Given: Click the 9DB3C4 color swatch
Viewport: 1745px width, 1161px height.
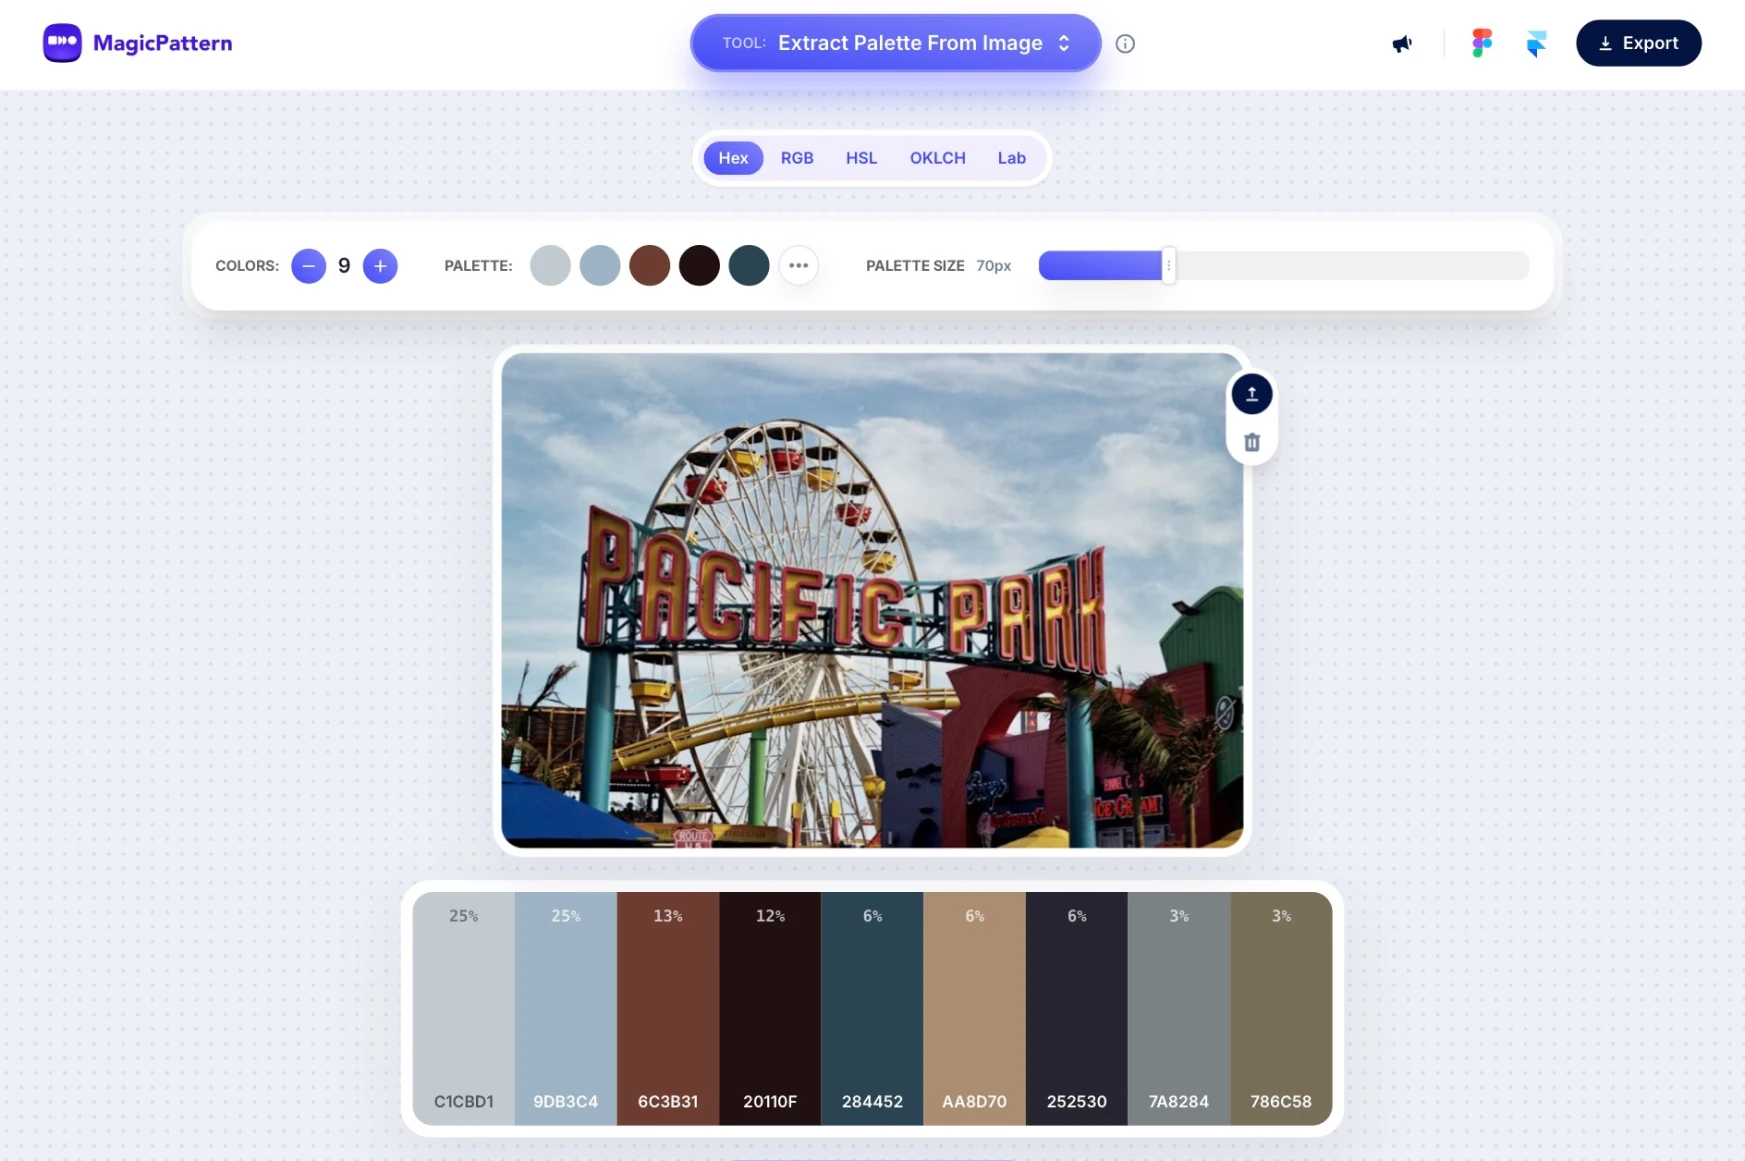Looking at the screenshot, I should click(x=566, y=1008).
